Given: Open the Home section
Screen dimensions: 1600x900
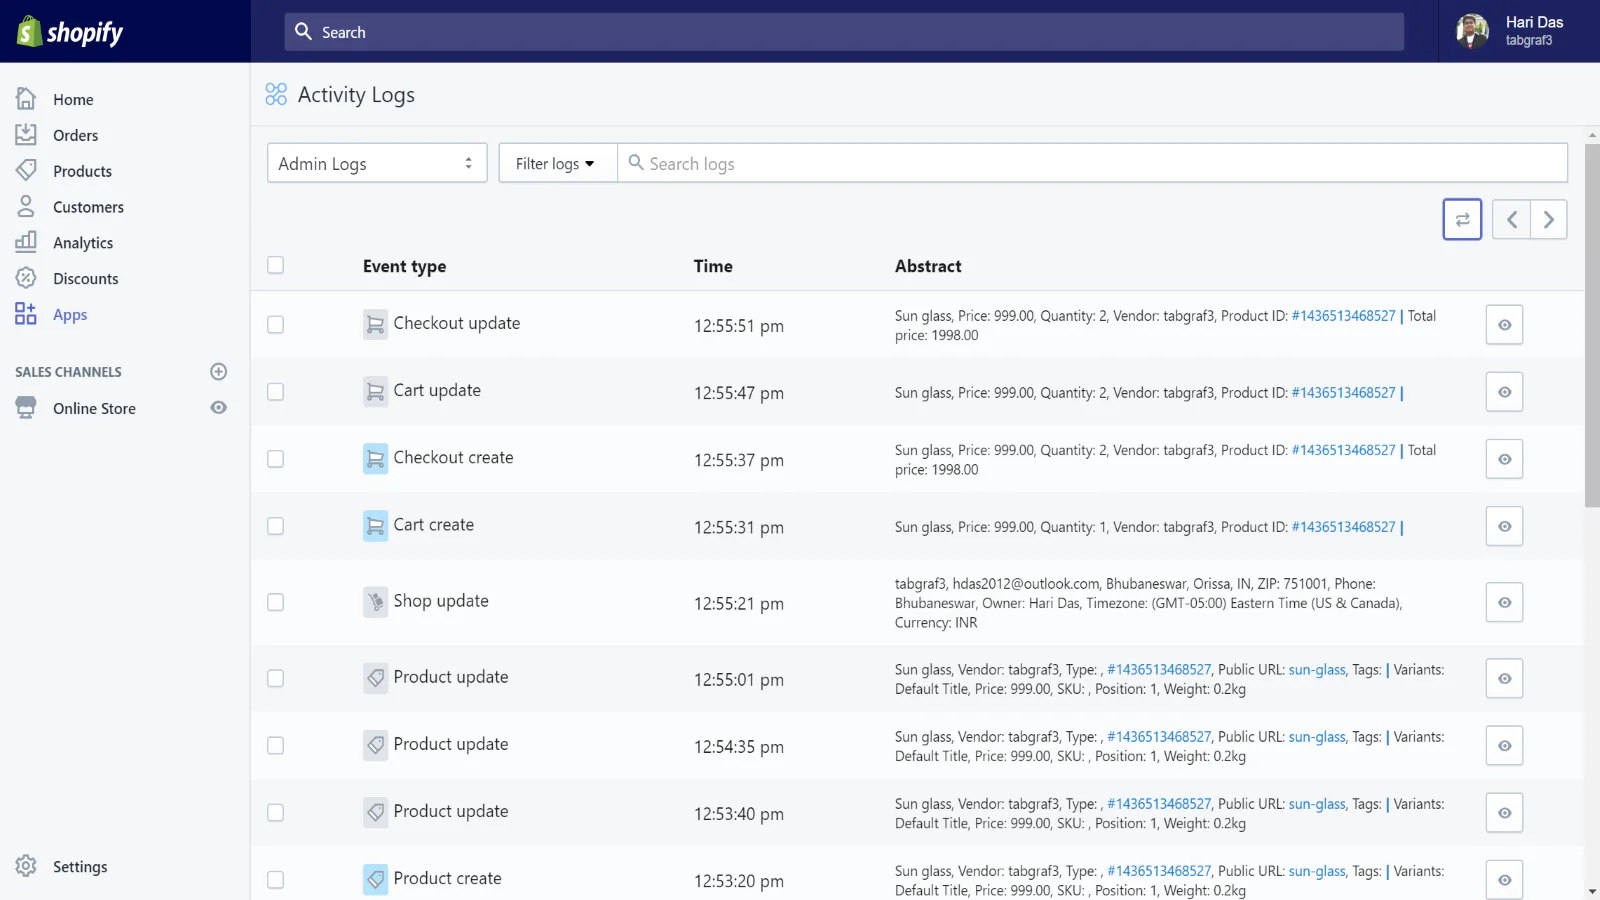Looking at the screenshot, I should [72, 99].
